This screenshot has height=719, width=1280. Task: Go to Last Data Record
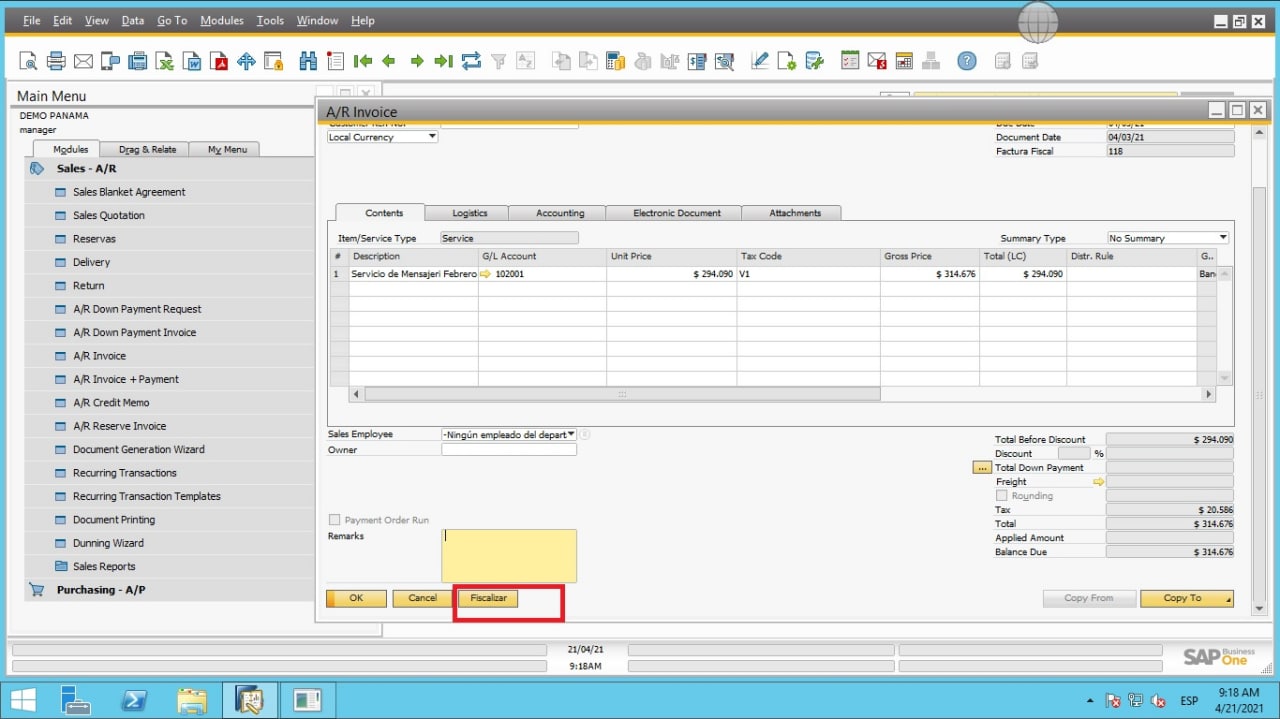(444, 61)
